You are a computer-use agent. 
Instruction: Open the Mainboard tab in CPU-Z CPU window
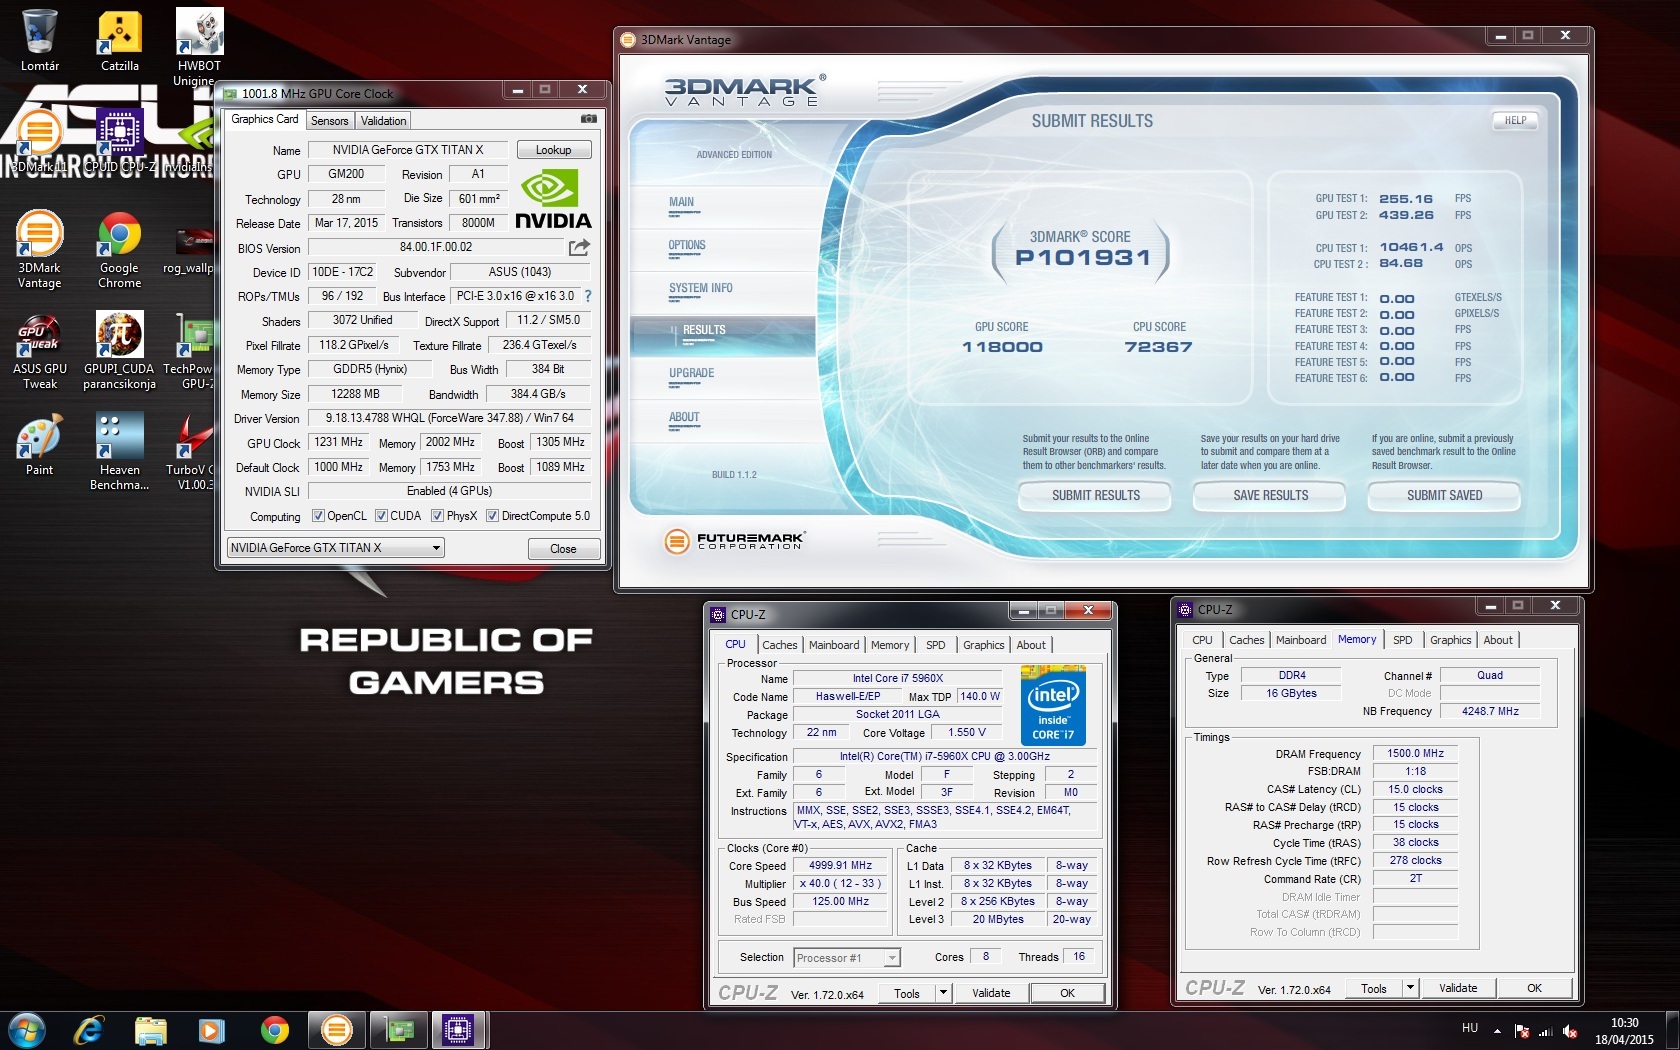(834, 645)
